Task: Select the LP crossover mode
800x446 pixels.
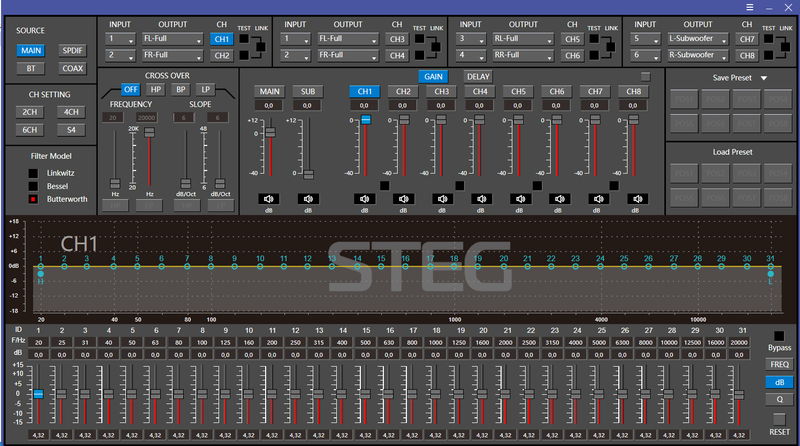Action: 205,89
